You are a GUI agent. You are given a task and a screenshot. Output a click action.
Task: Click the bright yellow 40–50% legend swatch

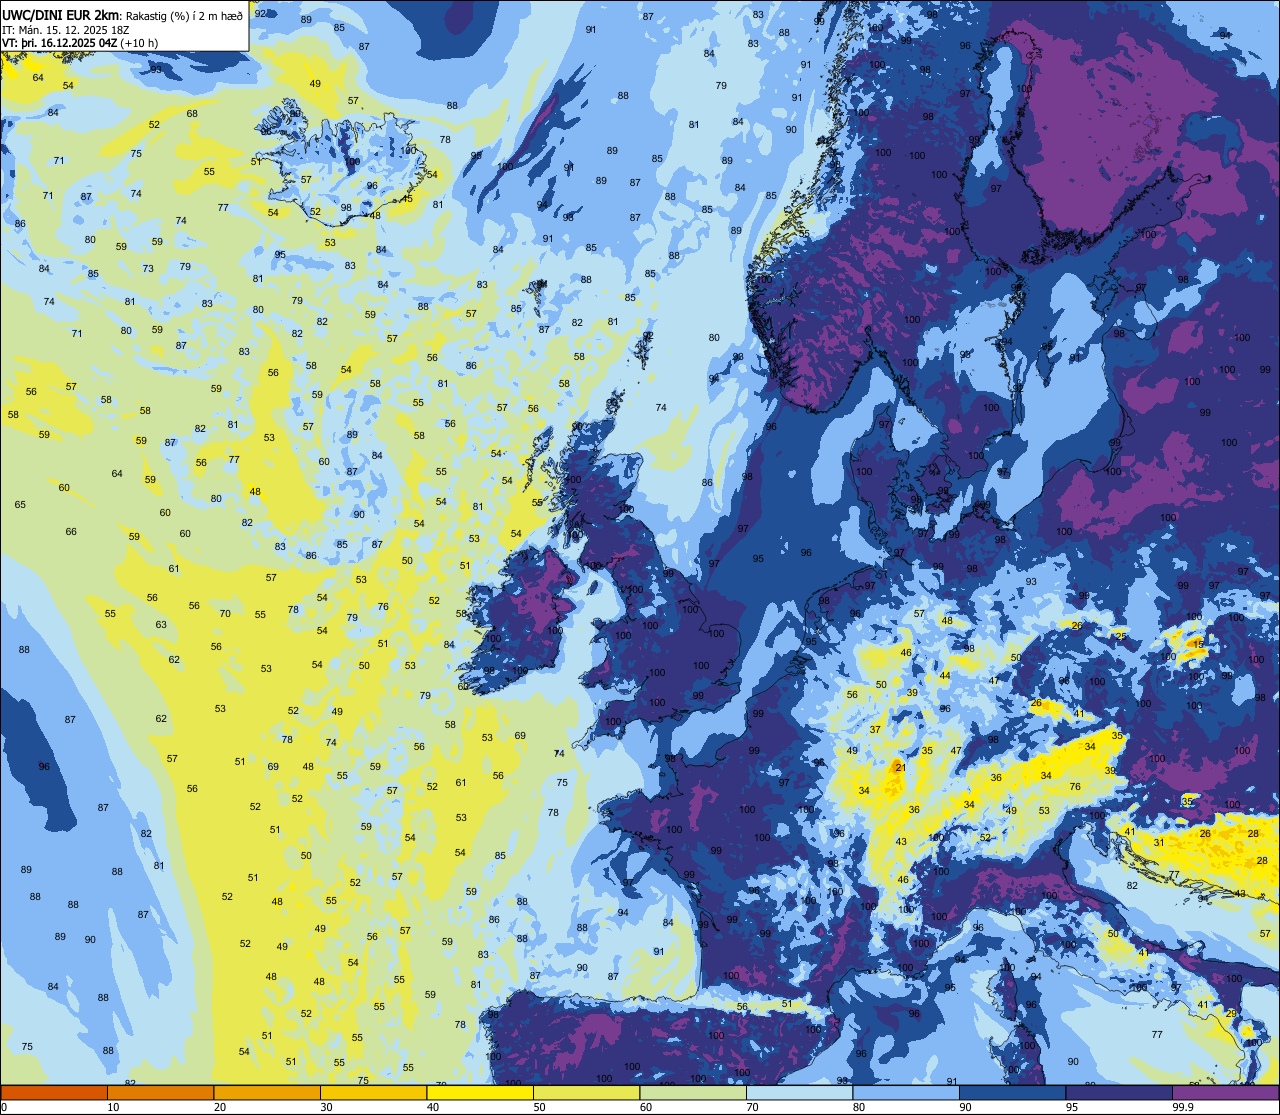click(480, 1092)
